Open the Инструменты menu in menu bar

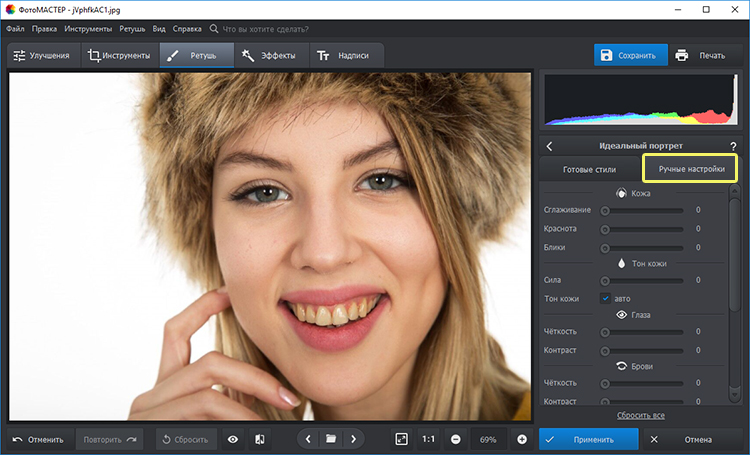88,29
